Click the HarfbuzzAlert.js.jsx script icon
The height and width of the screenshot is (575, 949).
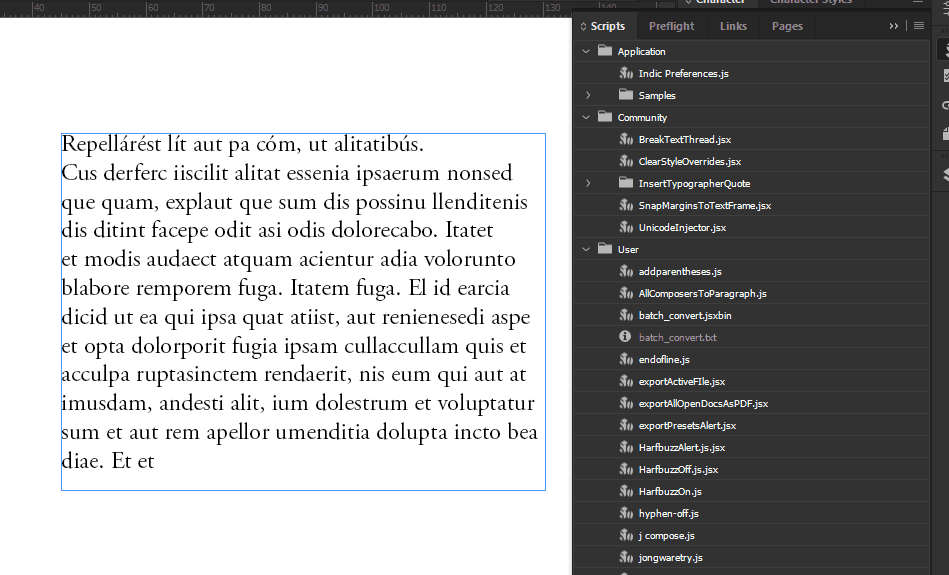pos(626,447)
